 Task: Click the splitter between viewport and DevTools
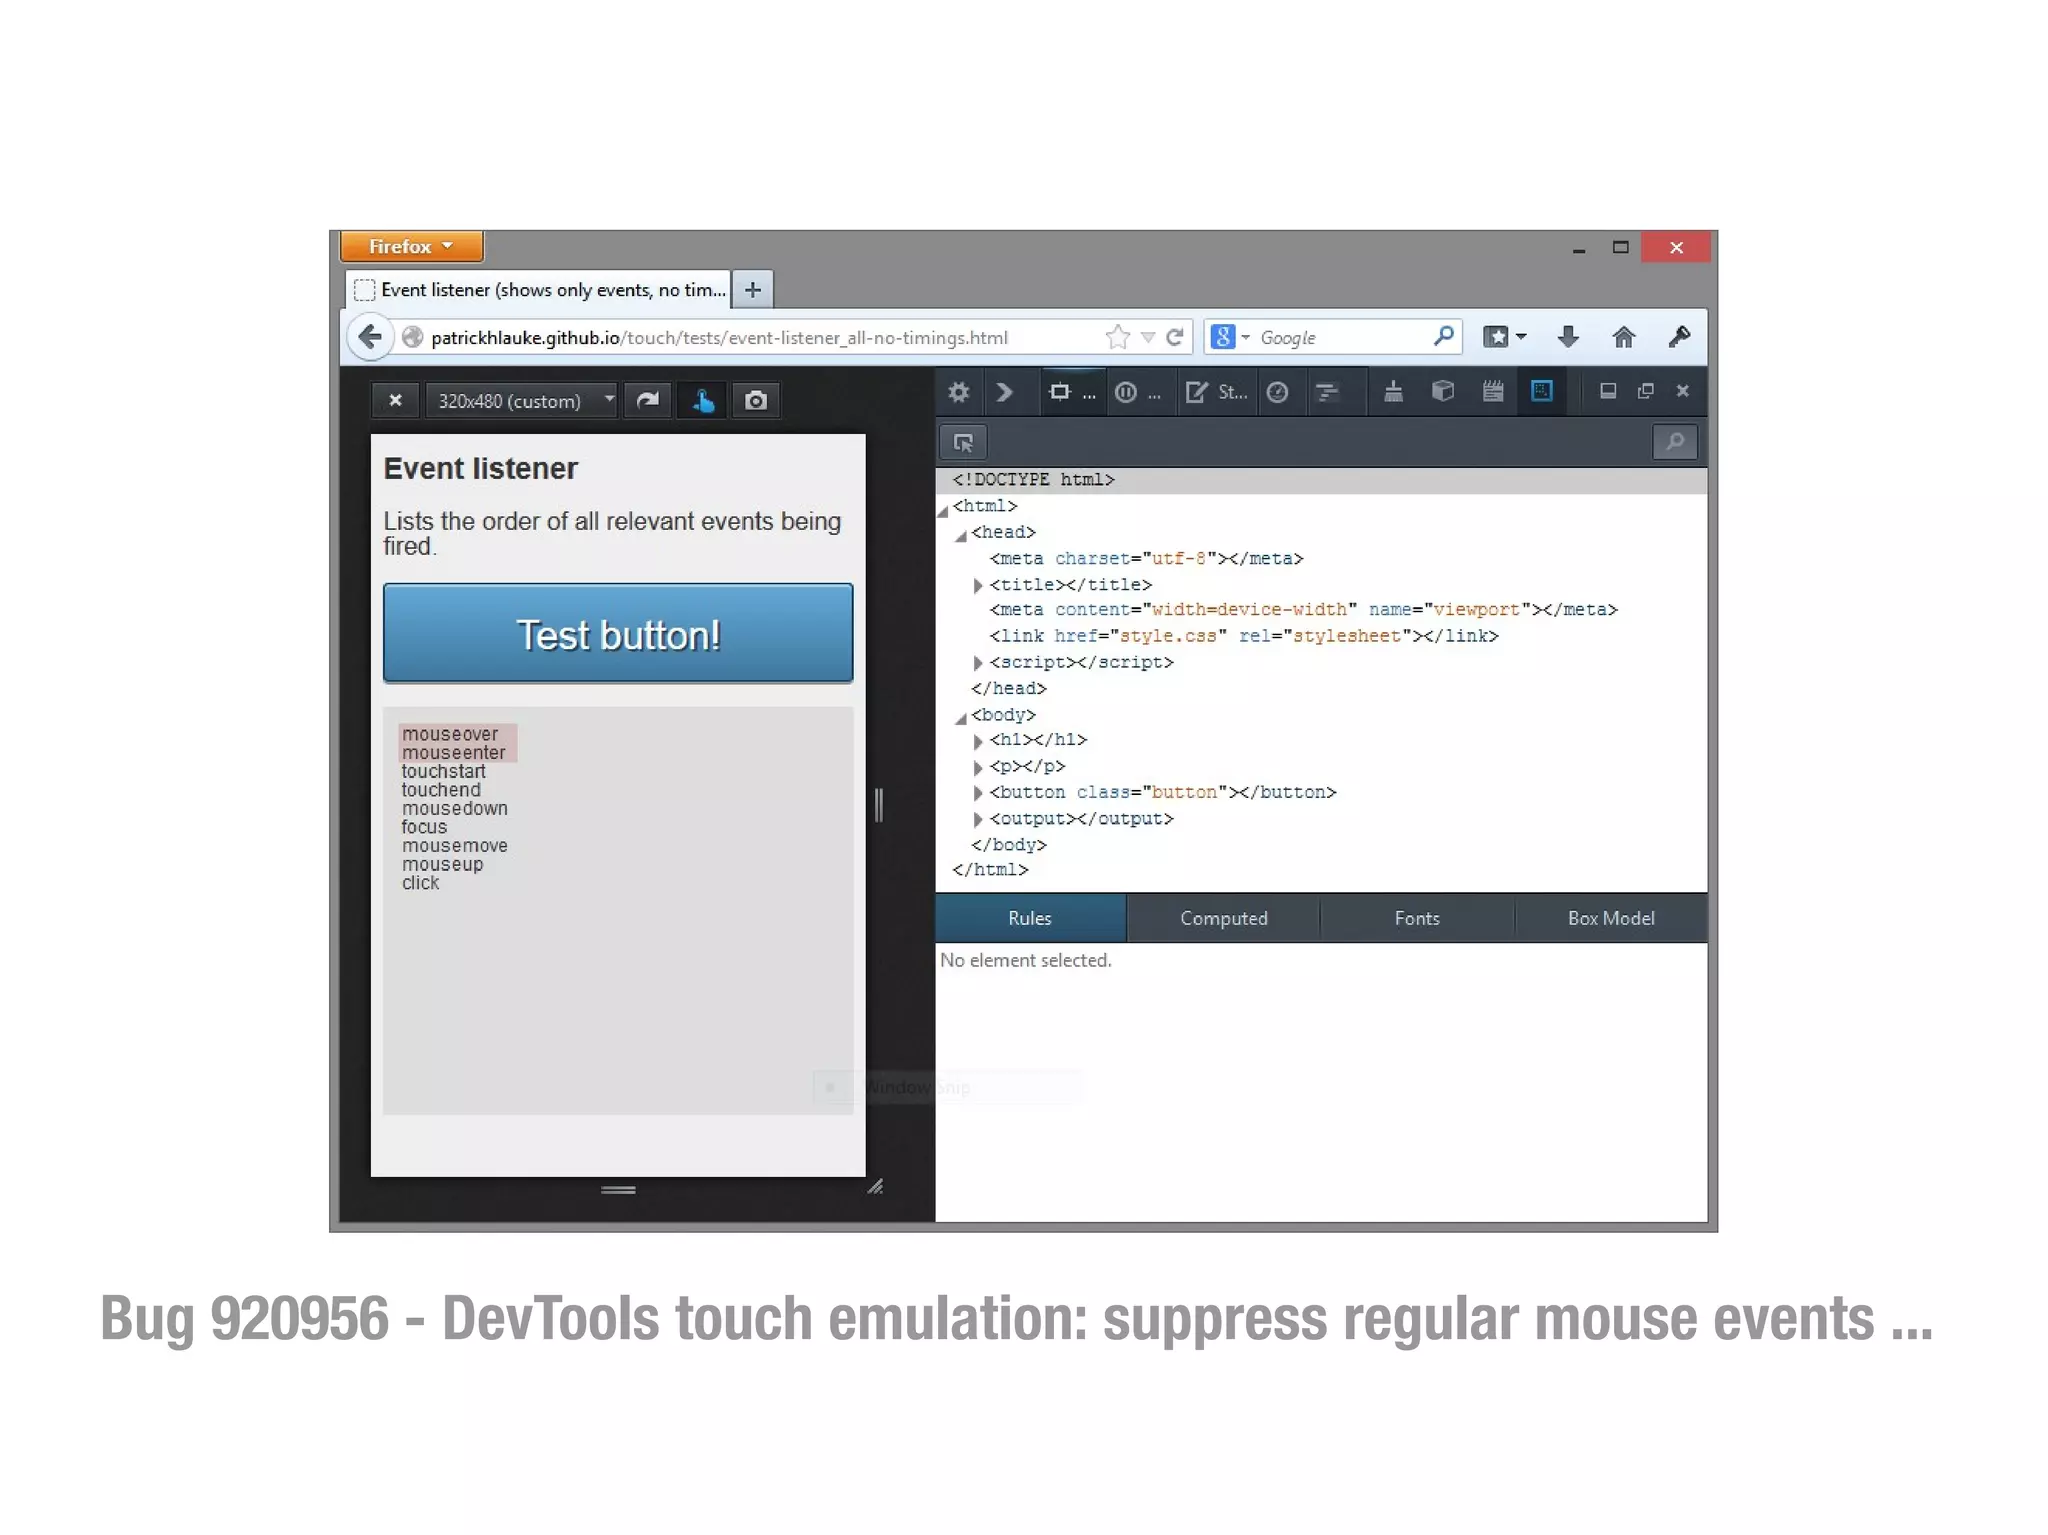point(879,805)
